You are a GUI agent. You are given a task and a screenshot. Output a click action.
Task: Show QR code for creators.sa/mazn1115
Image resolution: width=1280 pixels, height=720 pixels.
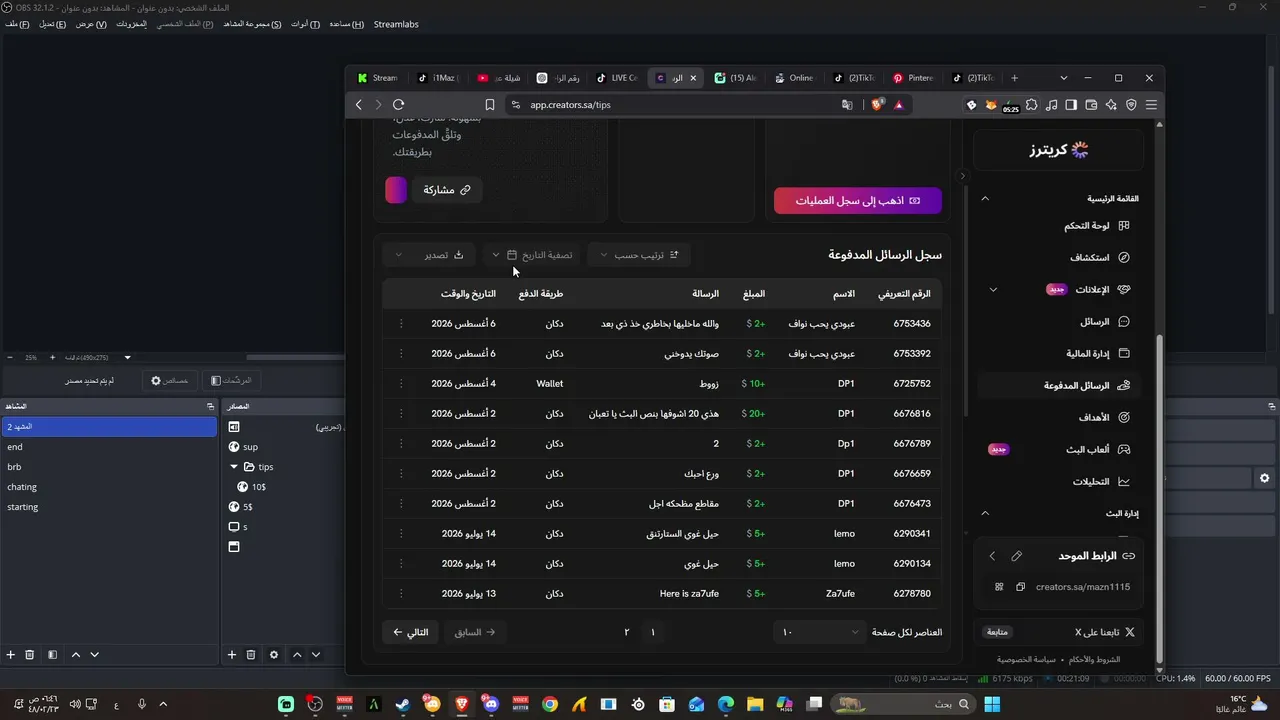click(999, 587)
